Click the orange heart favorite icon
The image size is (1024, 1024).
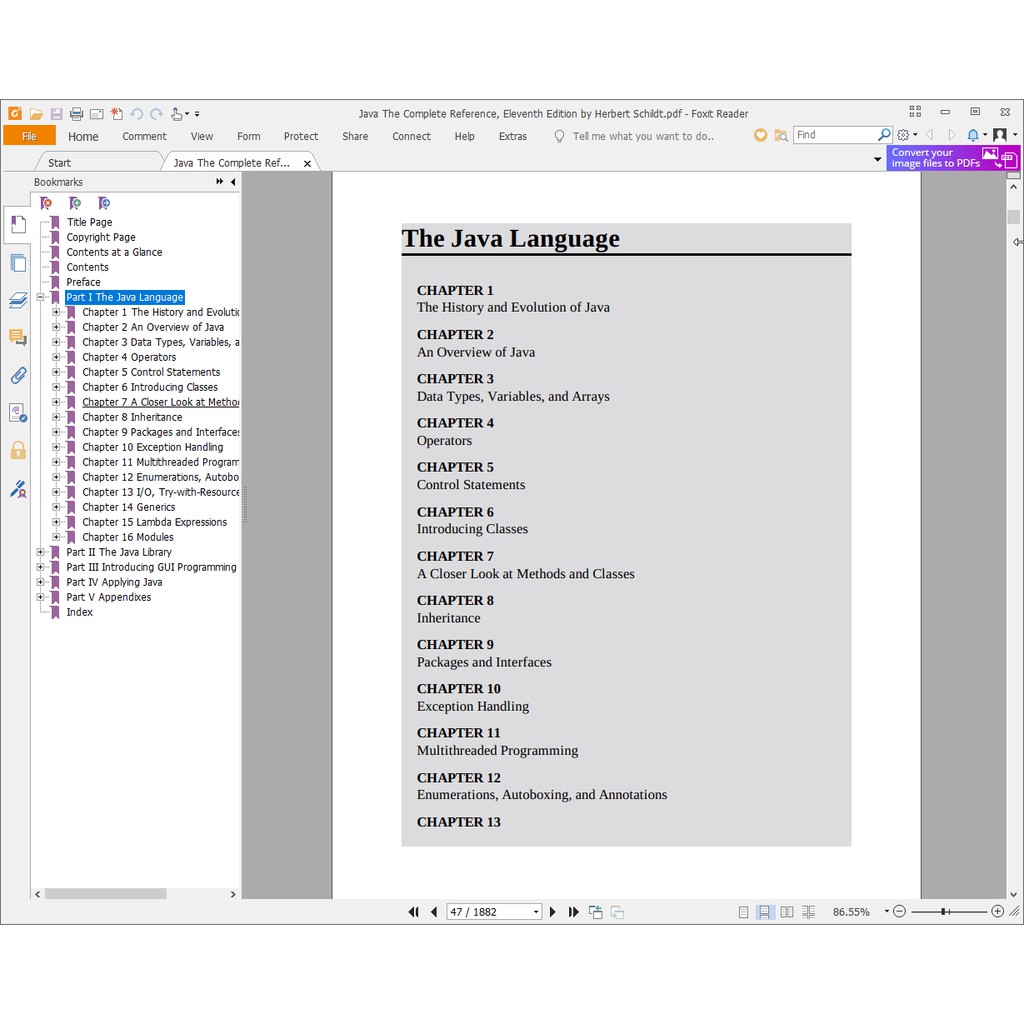point(760,135)
